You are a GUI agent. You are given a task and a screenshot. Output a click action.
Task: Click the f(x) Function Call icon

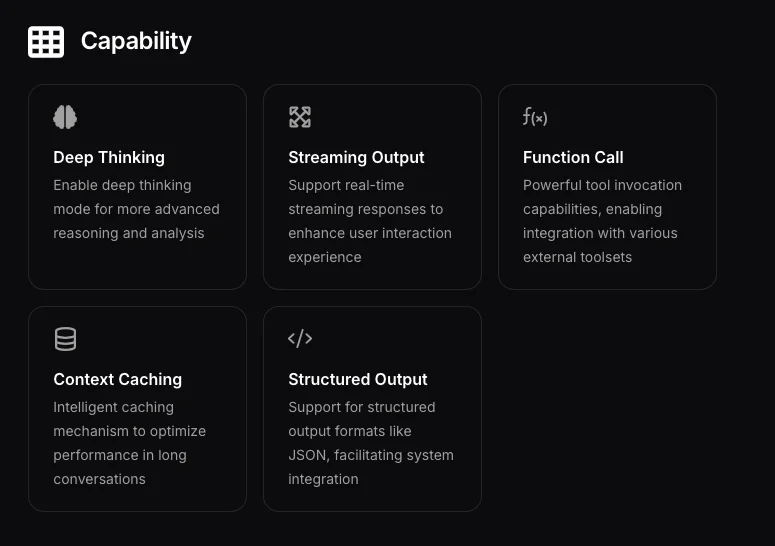pos(535,117)
